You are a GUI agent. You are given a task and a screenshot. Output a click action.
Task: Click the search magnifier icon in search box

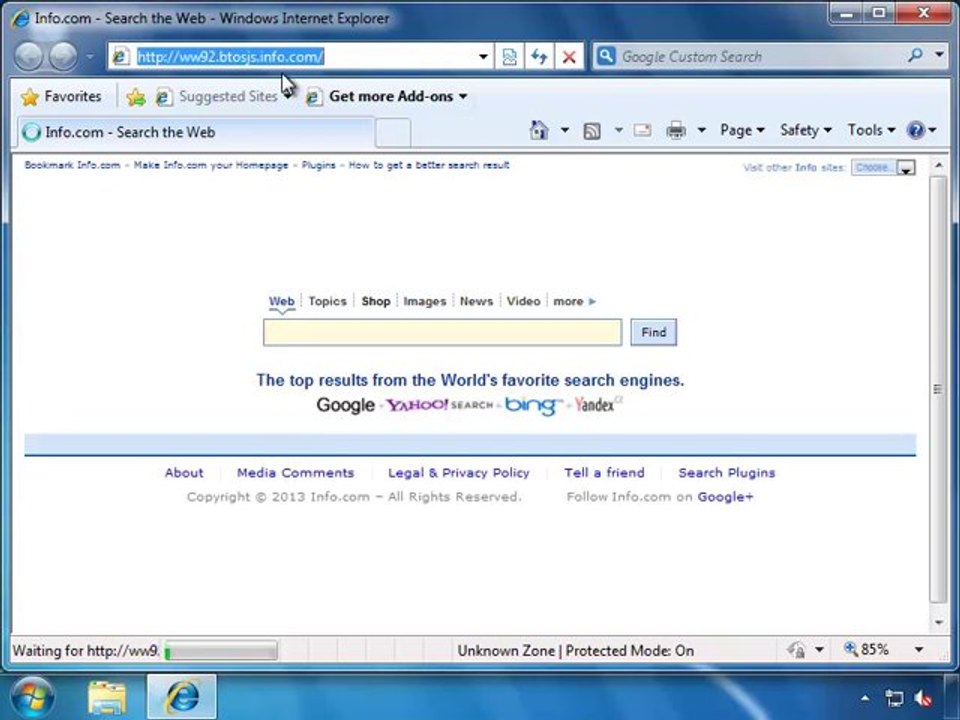click(x=916, y=56)
